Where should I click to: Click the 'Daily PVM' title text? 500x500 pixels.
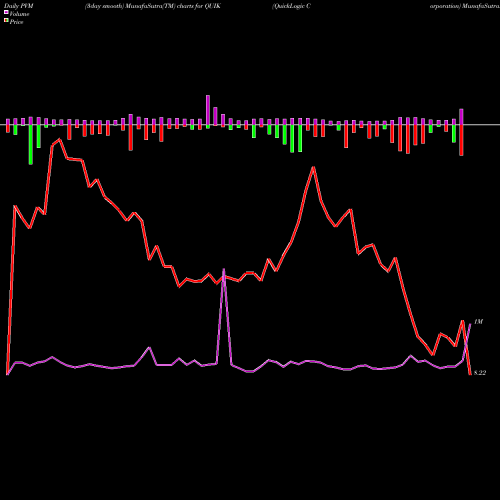pos(19,6)
